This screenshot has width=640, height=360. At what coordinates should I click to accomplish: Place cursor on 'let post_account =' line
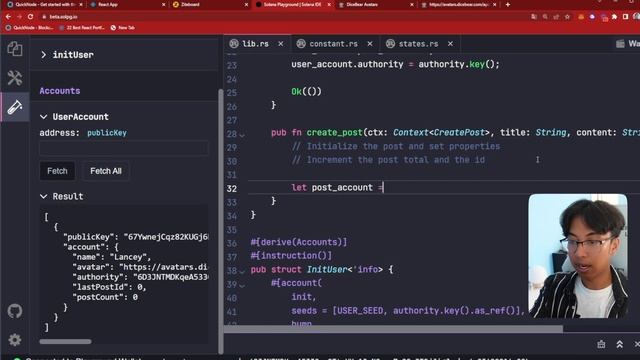click(337, 188)
